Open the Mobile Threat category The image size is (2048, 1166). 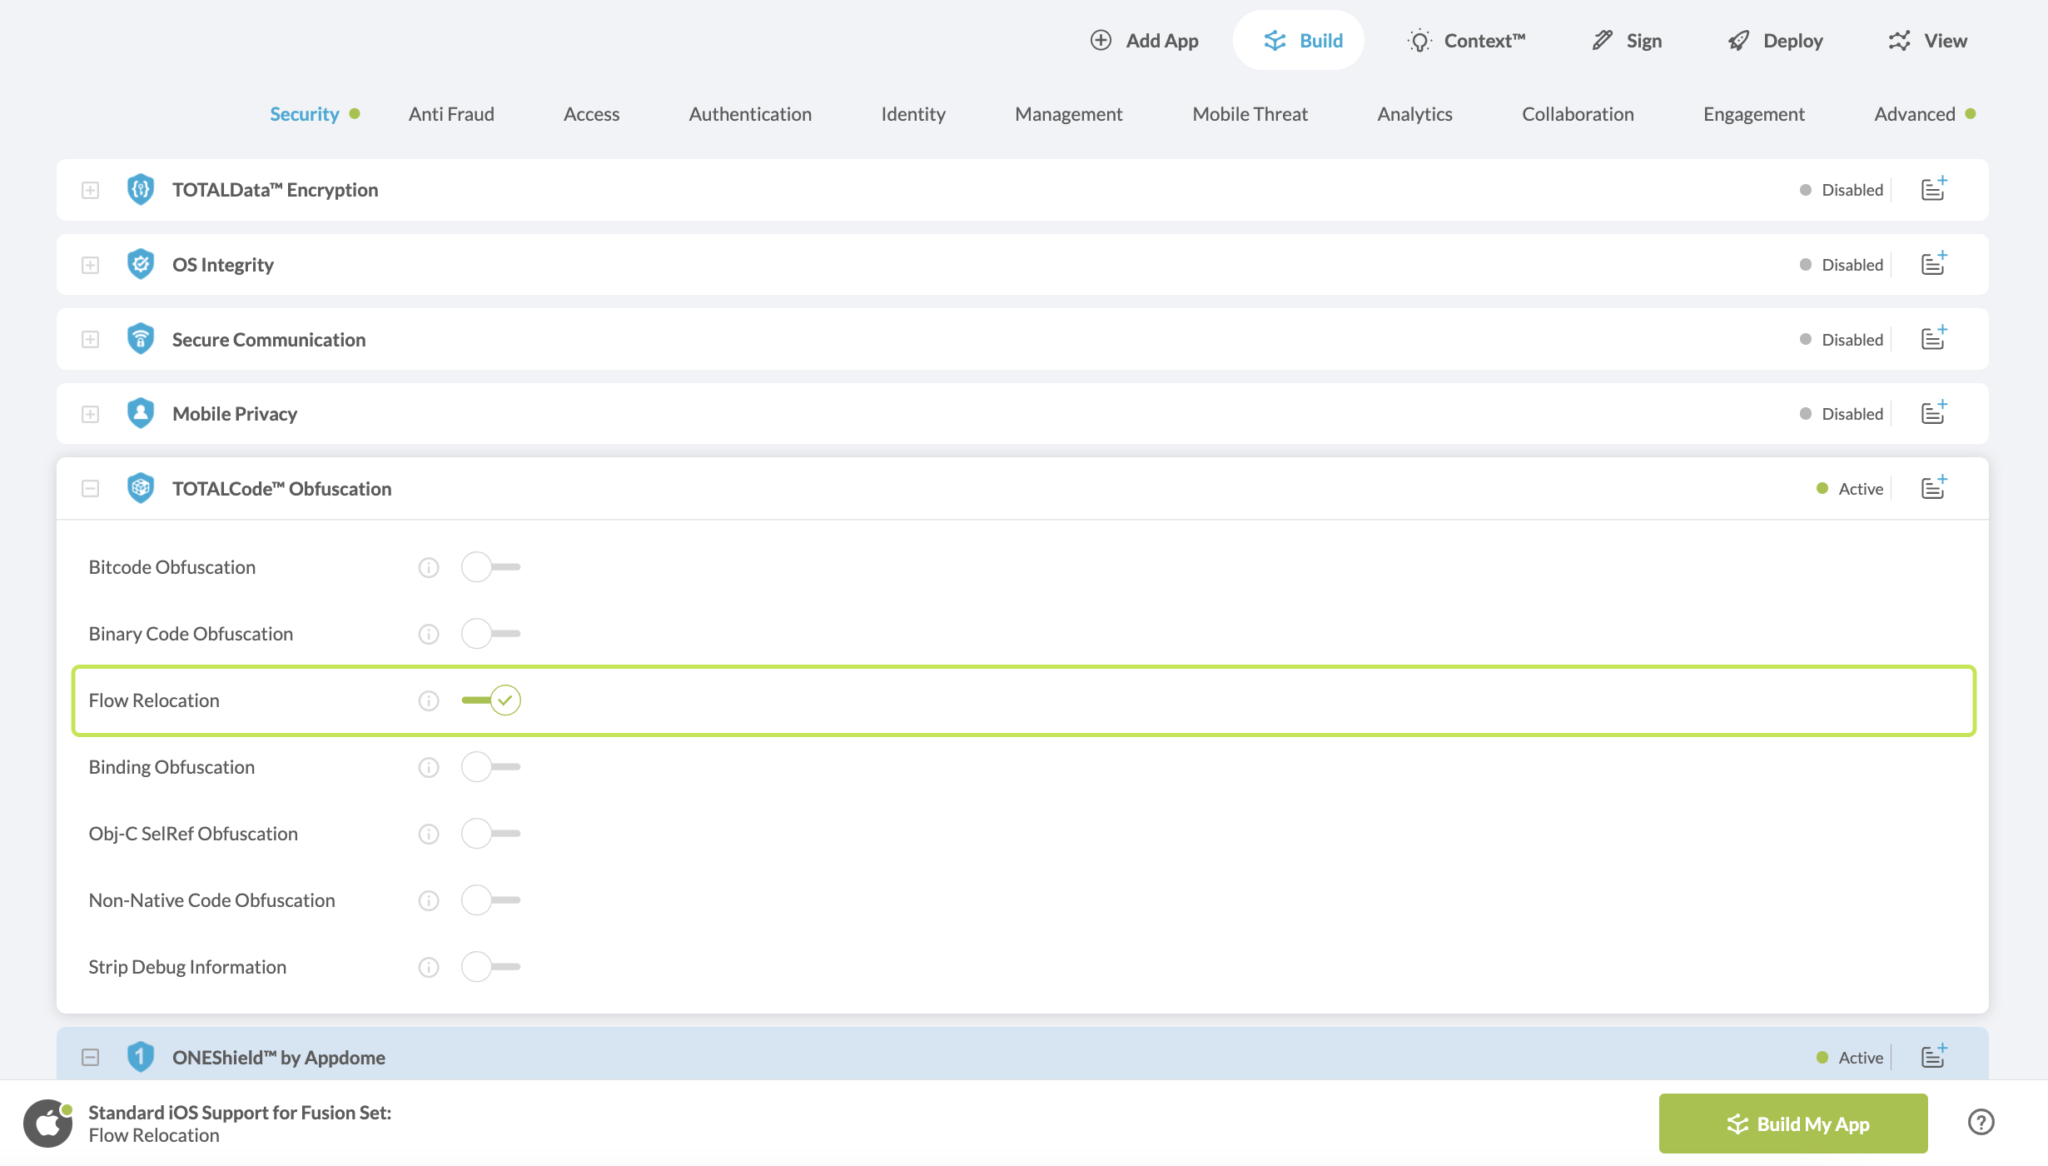pyautogui.click(x=1249, y=114)
